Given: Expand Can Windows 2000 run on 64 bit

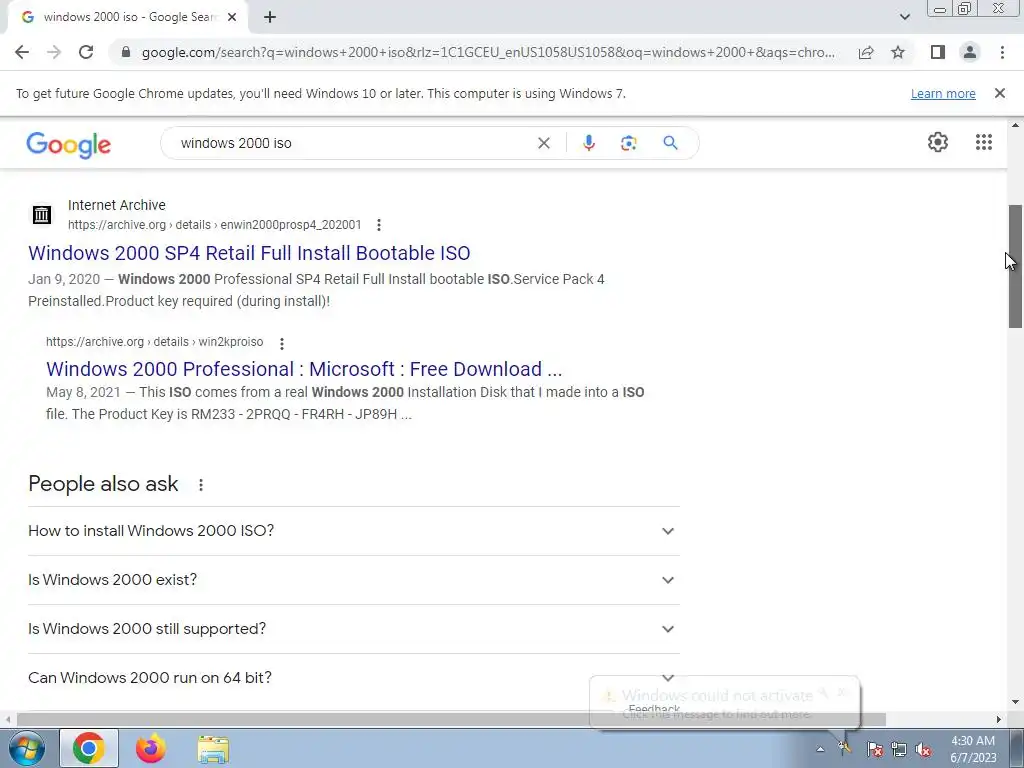Looking at the screenshot, I should tap(354, 678).
